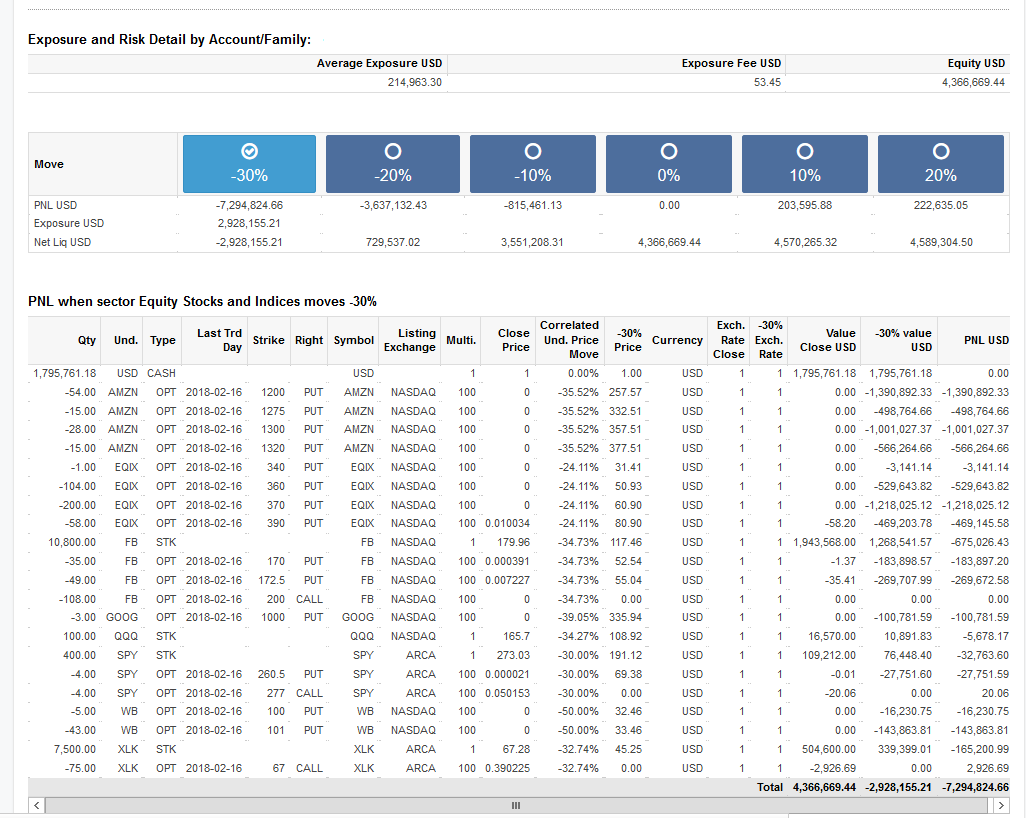Select the -10% move scenario
The width and height of the screenshot is (1026, 818).
pos(533,164)
